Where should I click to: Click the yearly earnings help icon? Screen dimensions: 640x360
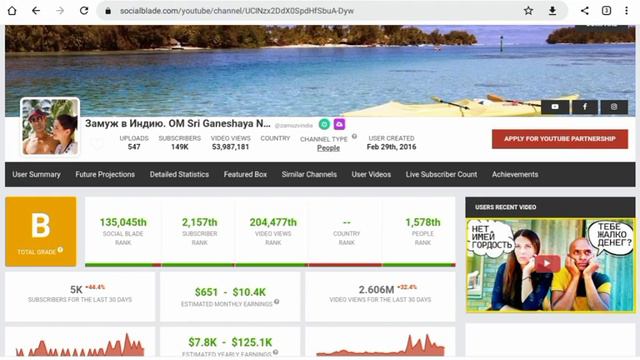(x=276, y=352)
